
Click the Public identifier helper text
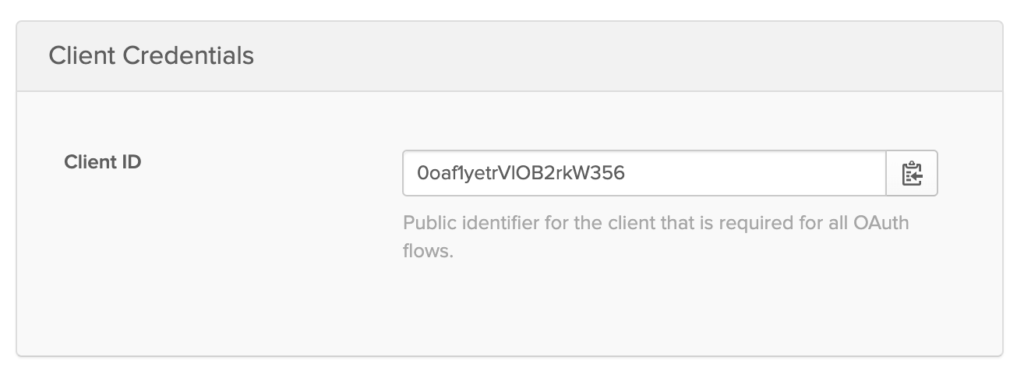tap(656, 236)
